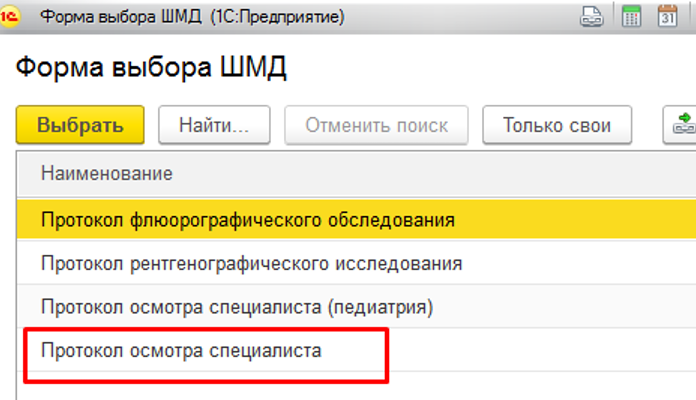Select Протокол осмотра специалиста (педиатрия) row

(x=236, y=306)
